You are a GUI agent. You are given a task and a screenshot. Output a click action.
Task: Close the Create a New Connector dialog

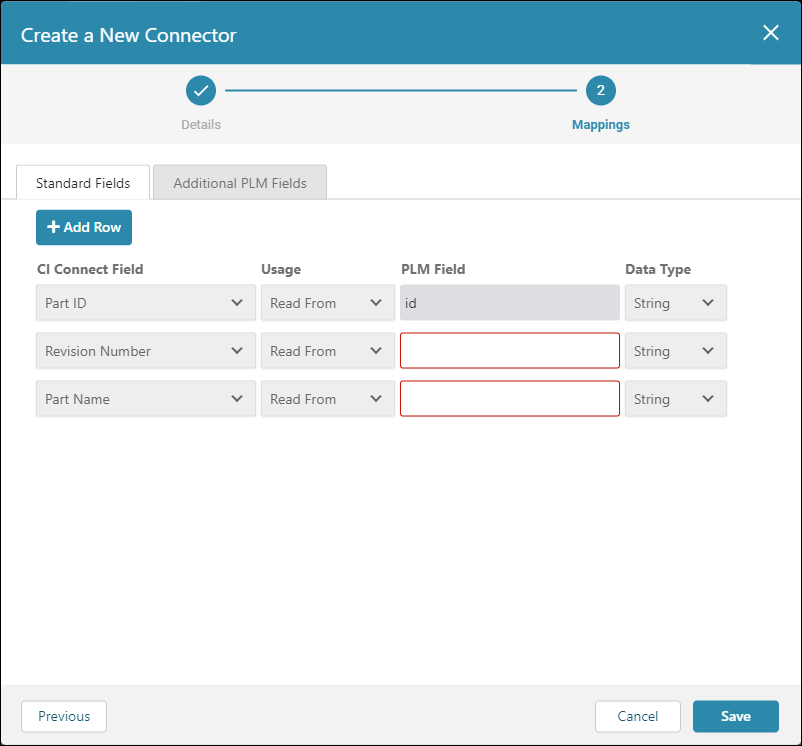[770, 33]
